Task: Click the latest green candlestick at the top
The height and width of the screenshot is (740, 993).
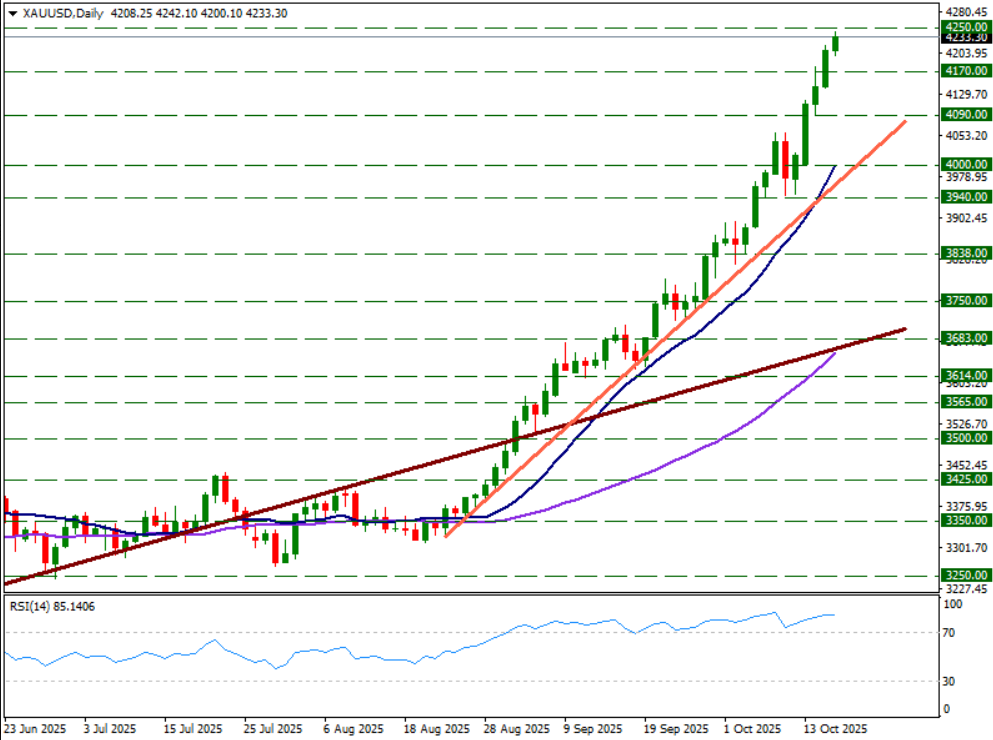Action: [x=835, y=44]
